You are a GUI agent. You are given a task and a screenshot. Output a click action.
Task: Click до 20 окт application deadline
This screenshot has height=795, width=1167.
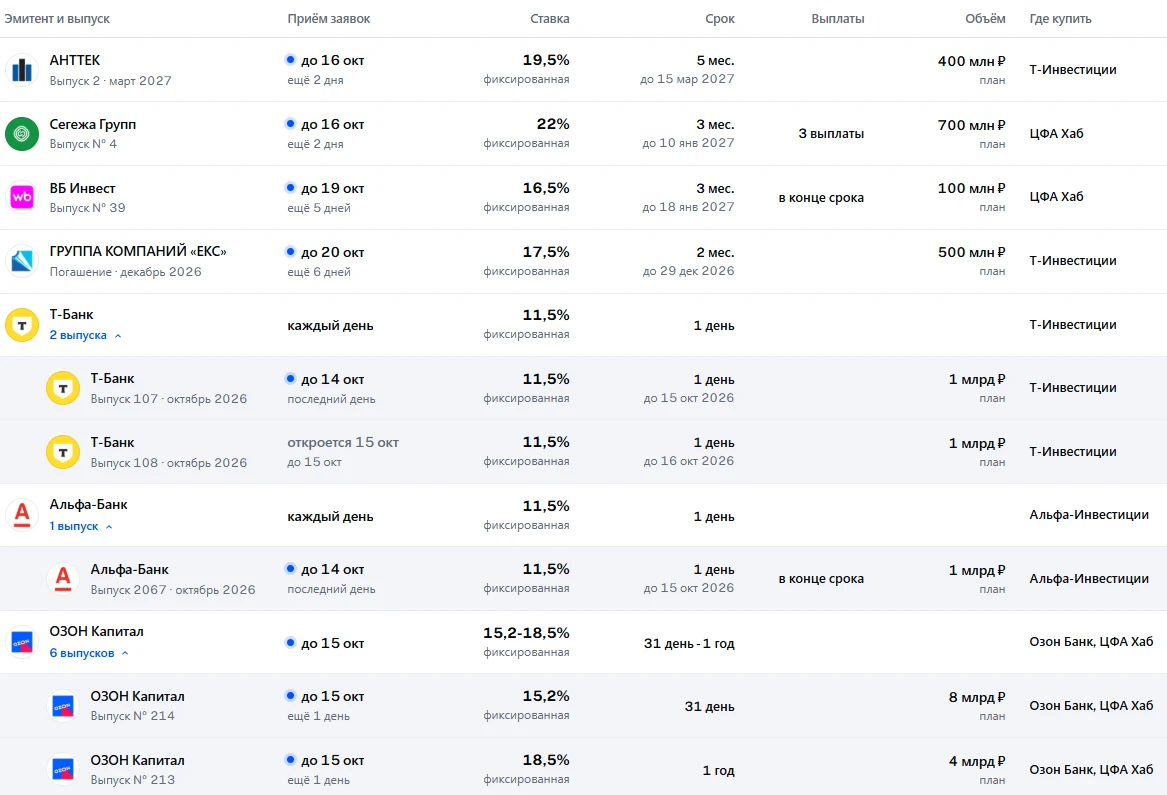[332, 252]
